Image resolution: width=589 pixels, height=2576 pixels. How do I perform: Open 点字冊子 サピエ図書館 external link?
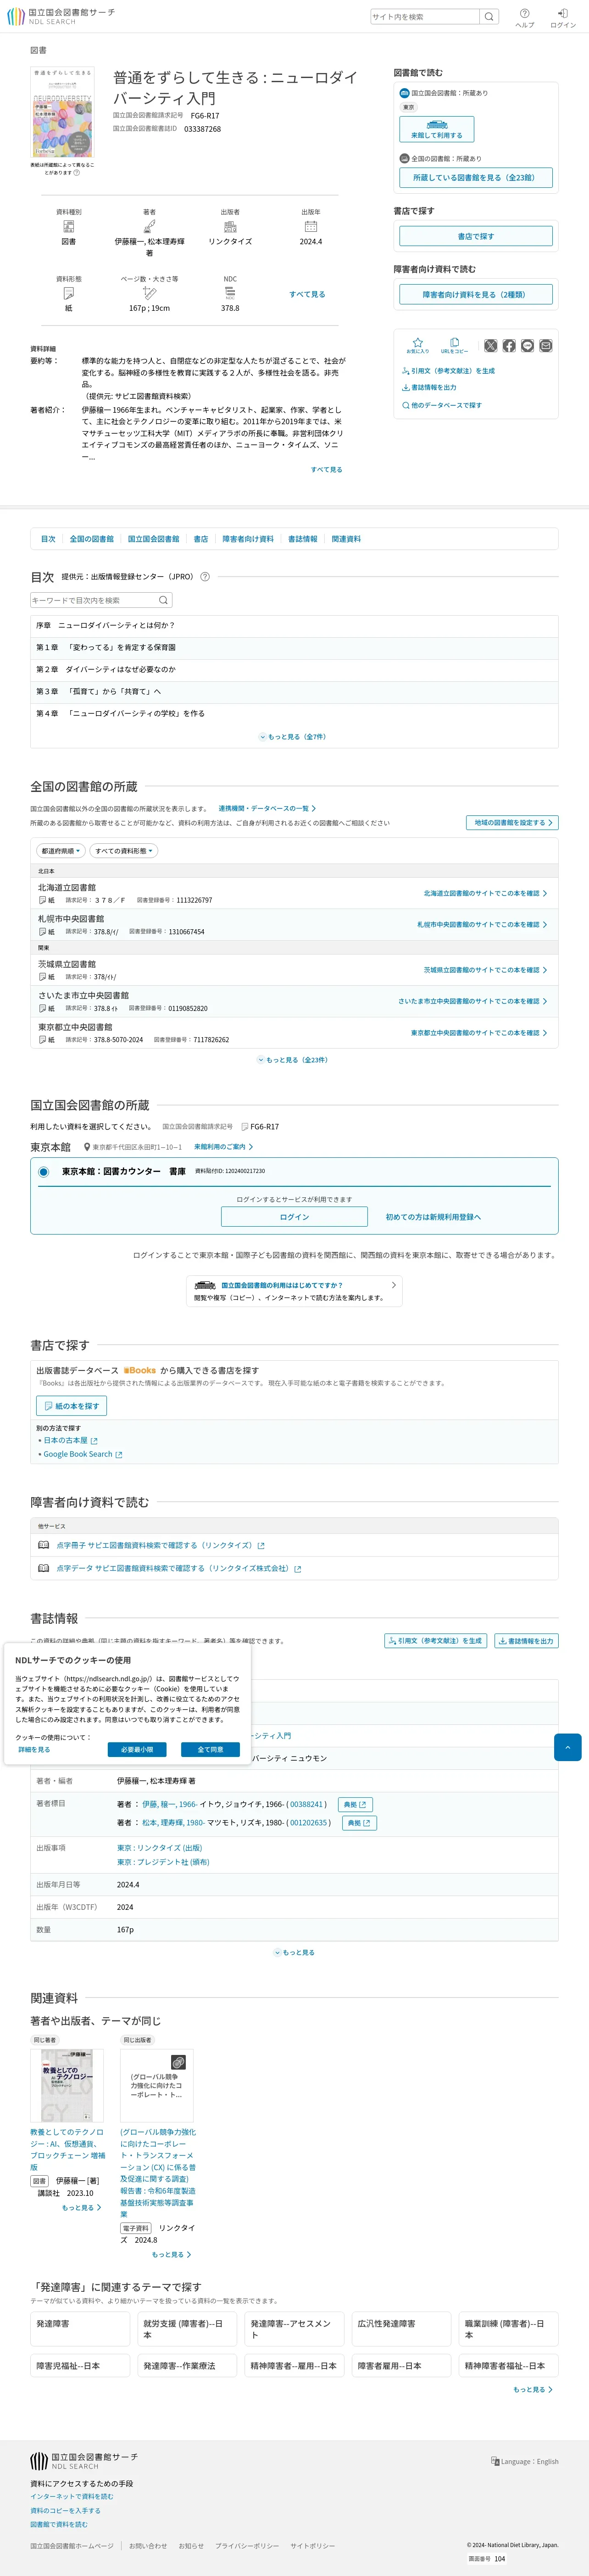click(160, 1546)
